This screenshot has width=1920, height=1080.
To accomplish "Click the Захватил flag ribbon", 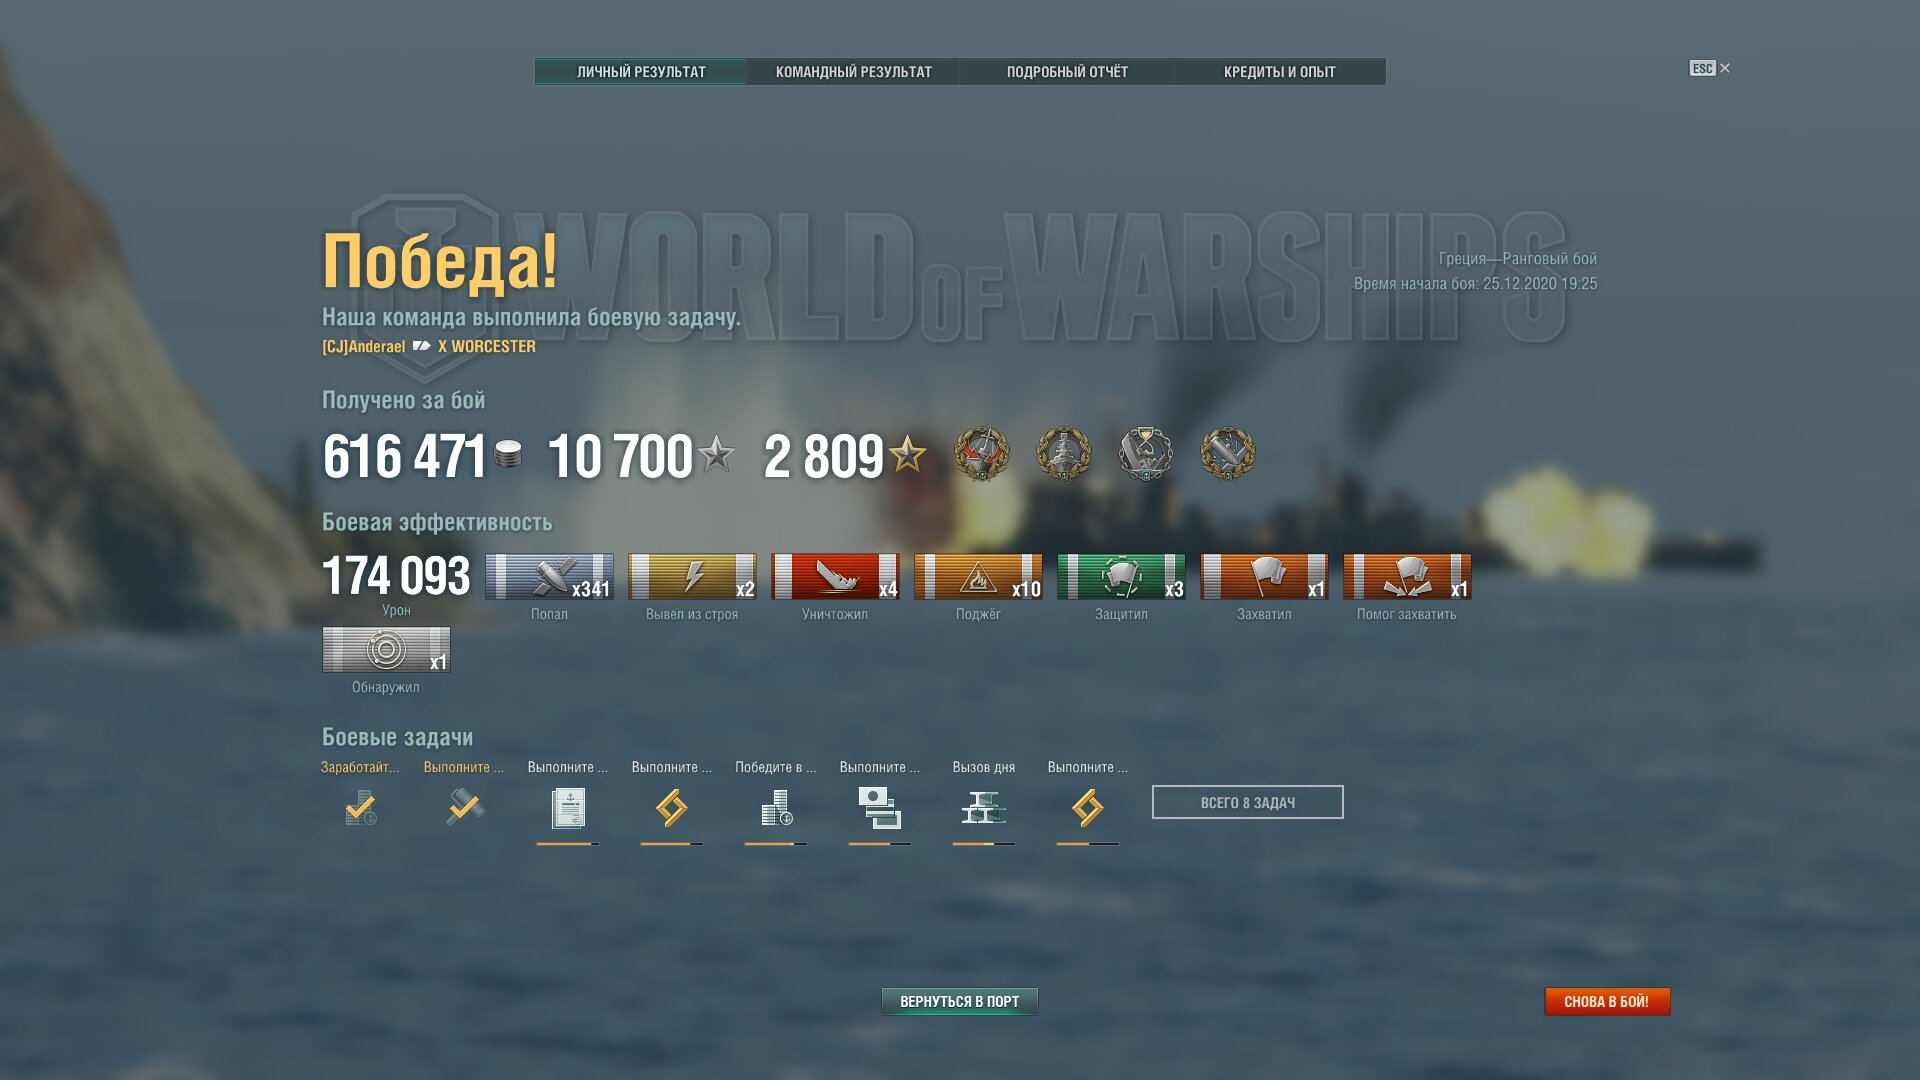I will [1264, 577].
